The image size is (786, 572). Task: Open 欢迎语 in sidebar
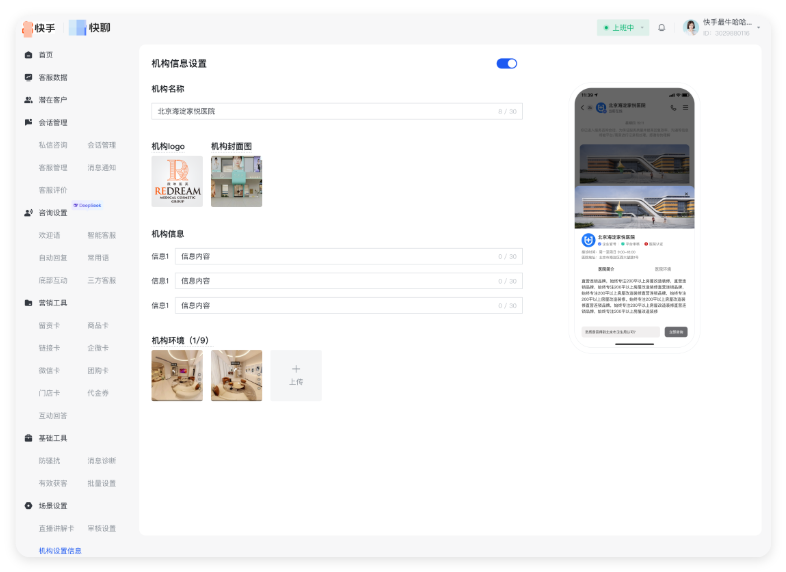(50, 235)
